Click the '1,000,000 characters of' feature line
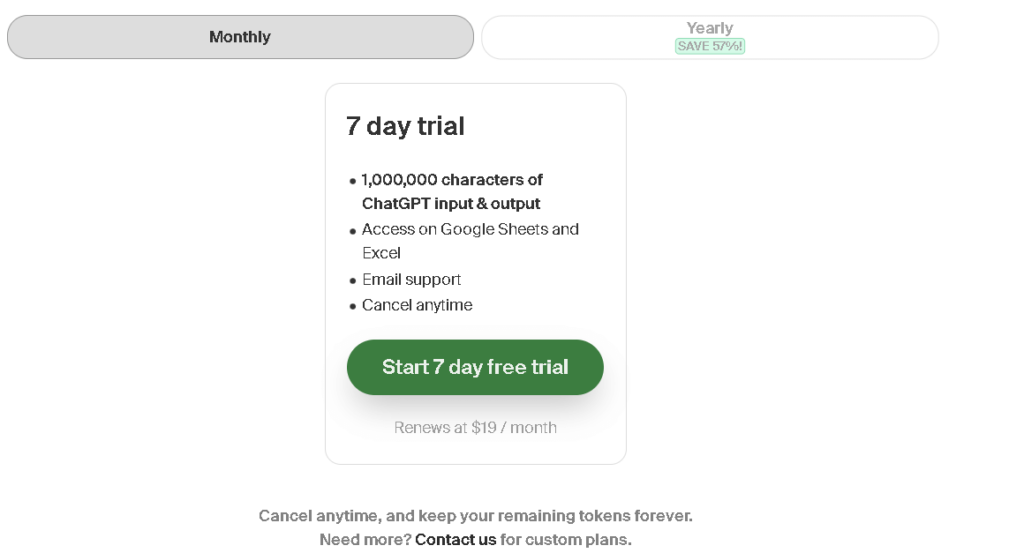1024x553 pixels. pyautogui.click(x=452, y=180)
